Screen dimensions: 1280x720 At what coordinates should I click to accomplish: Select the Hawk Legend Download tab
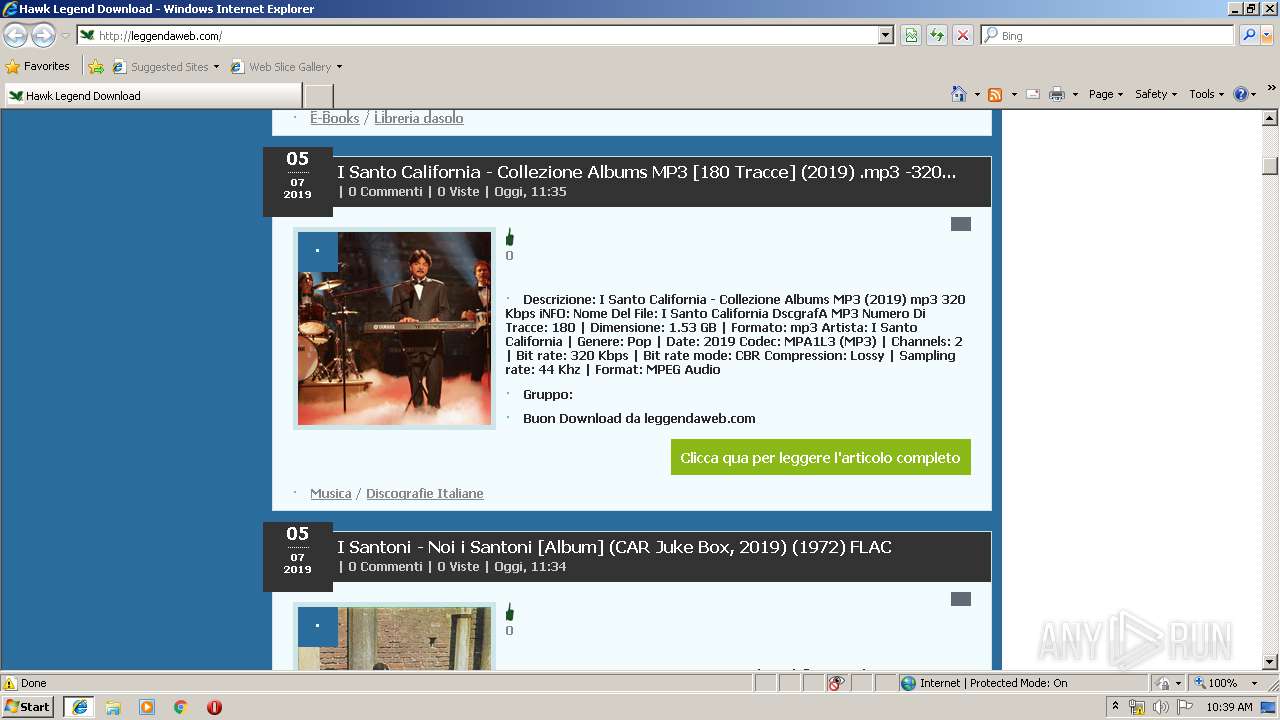[153, 96]
